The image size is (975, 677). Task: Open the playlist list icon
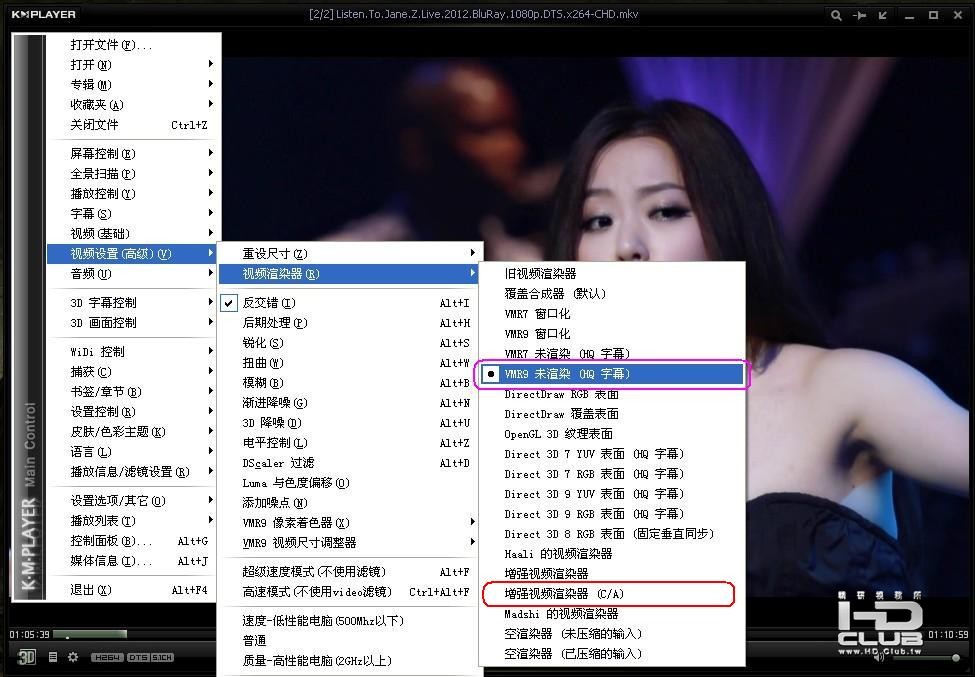53,657
